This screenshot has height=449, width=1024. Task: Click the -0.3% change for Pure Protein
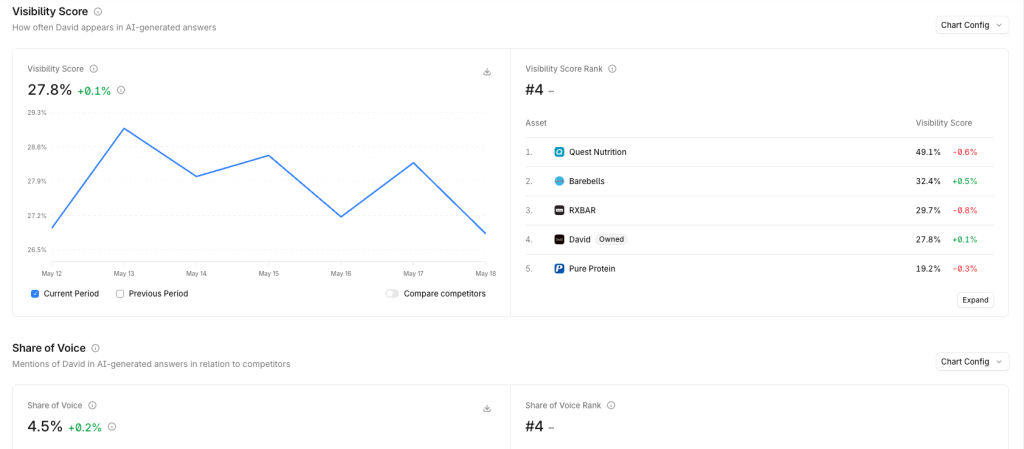(x=965, y=269)
